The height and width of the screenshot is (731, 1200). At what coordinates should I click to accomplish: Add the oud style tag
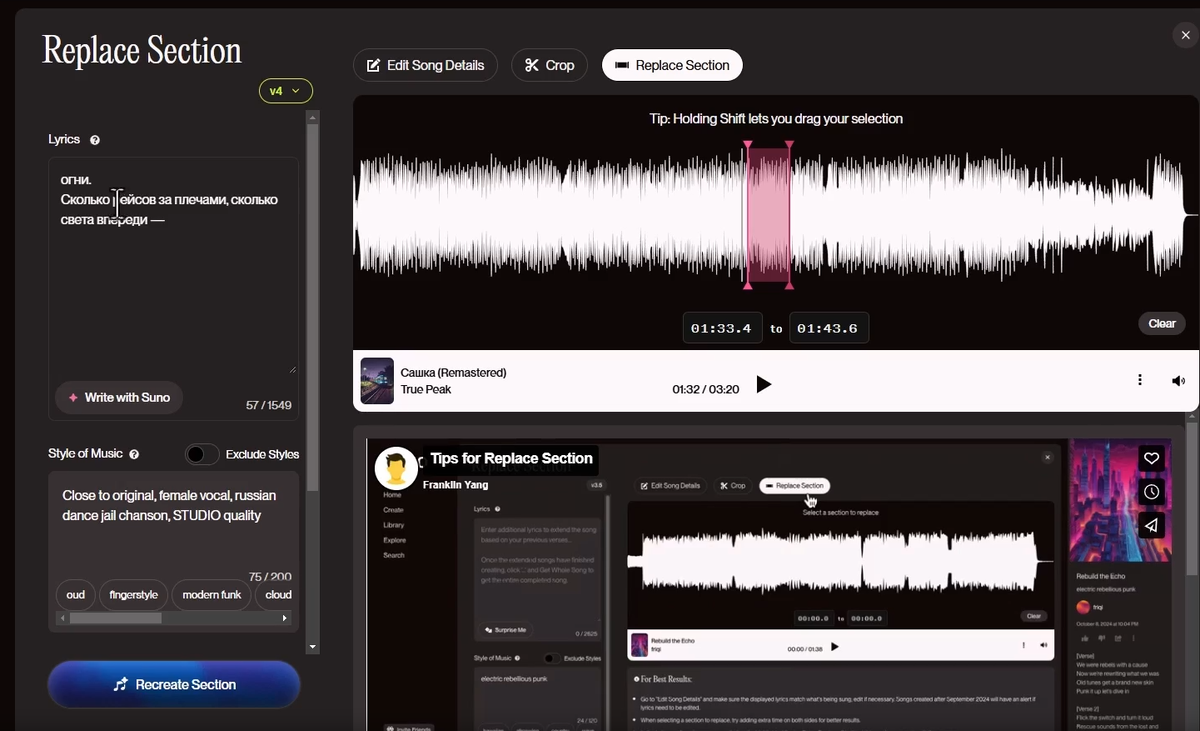point(76,594)
